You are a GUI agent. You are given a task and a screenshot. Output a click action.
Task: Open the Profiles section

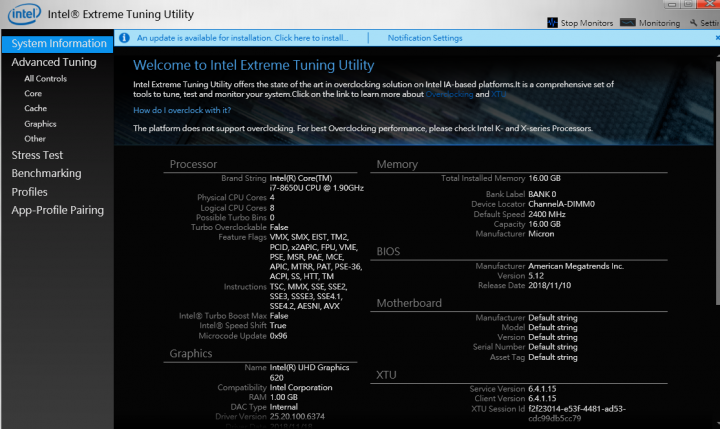click(29, 192)
